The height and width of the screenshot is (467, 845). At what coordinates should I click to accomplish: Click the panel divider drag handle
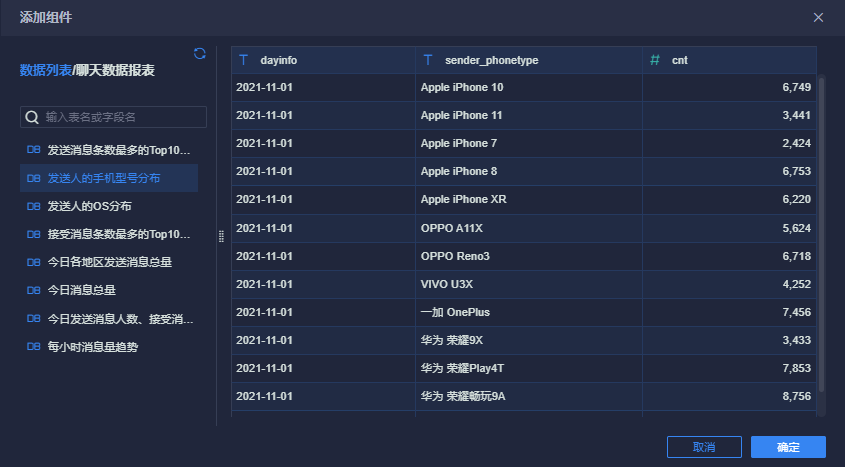pos(221,236)
